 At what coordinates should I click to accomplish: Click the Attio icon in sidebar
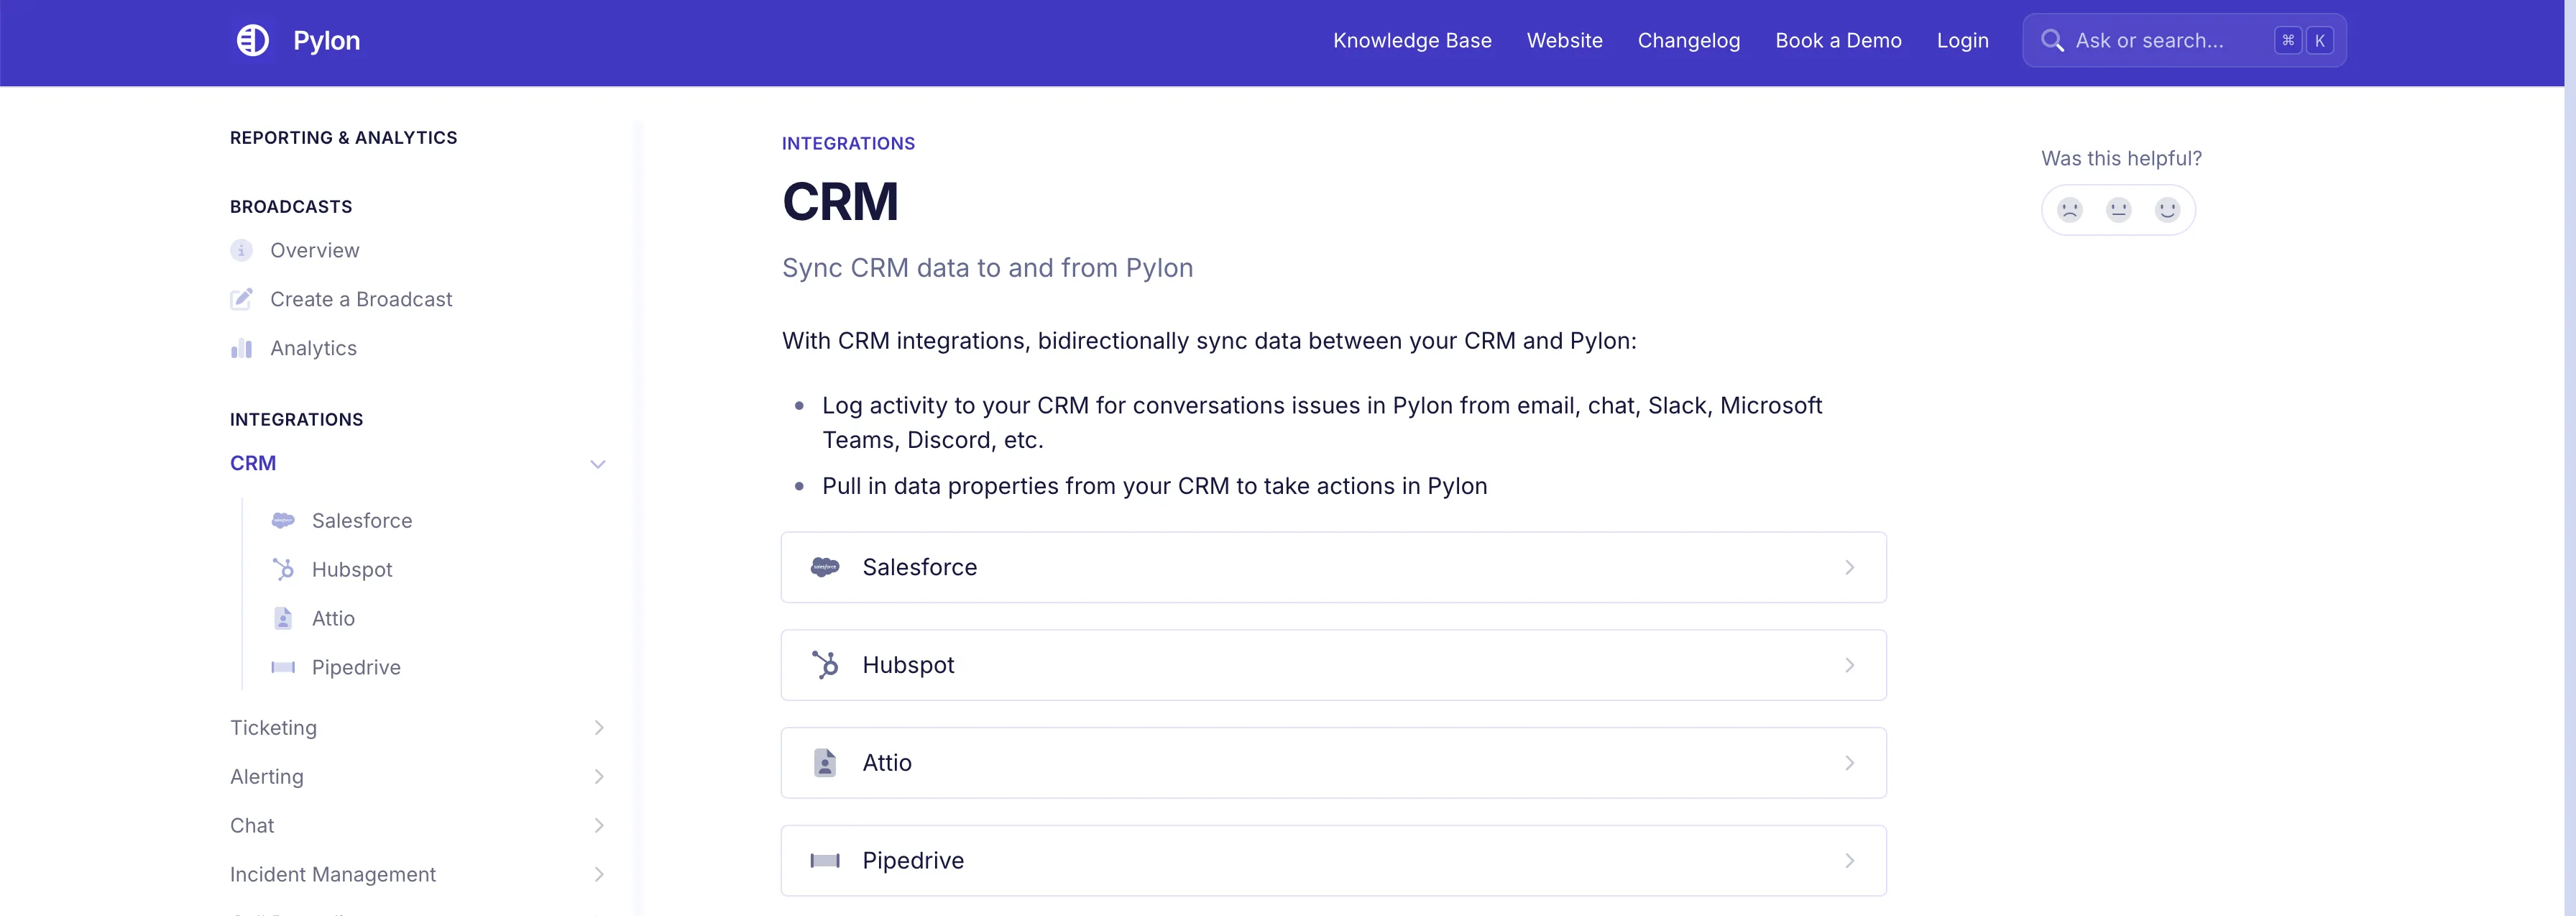click(x=283, y=619)
